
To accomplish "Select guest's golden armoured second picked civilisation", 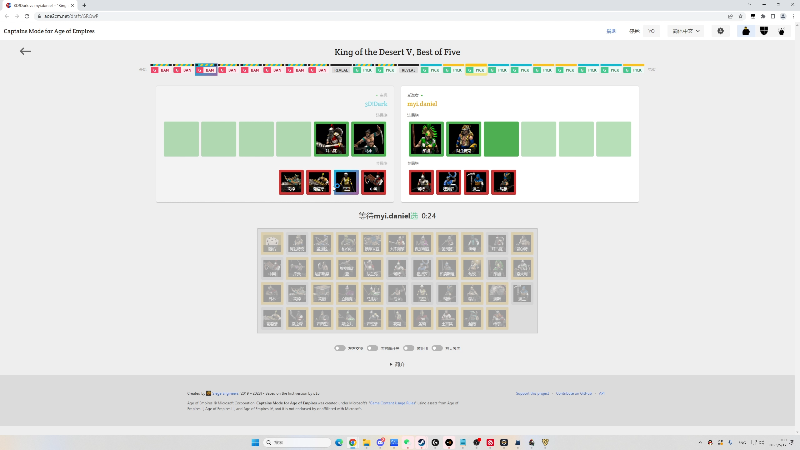I will pyautogui.click(x=463, y=139).
